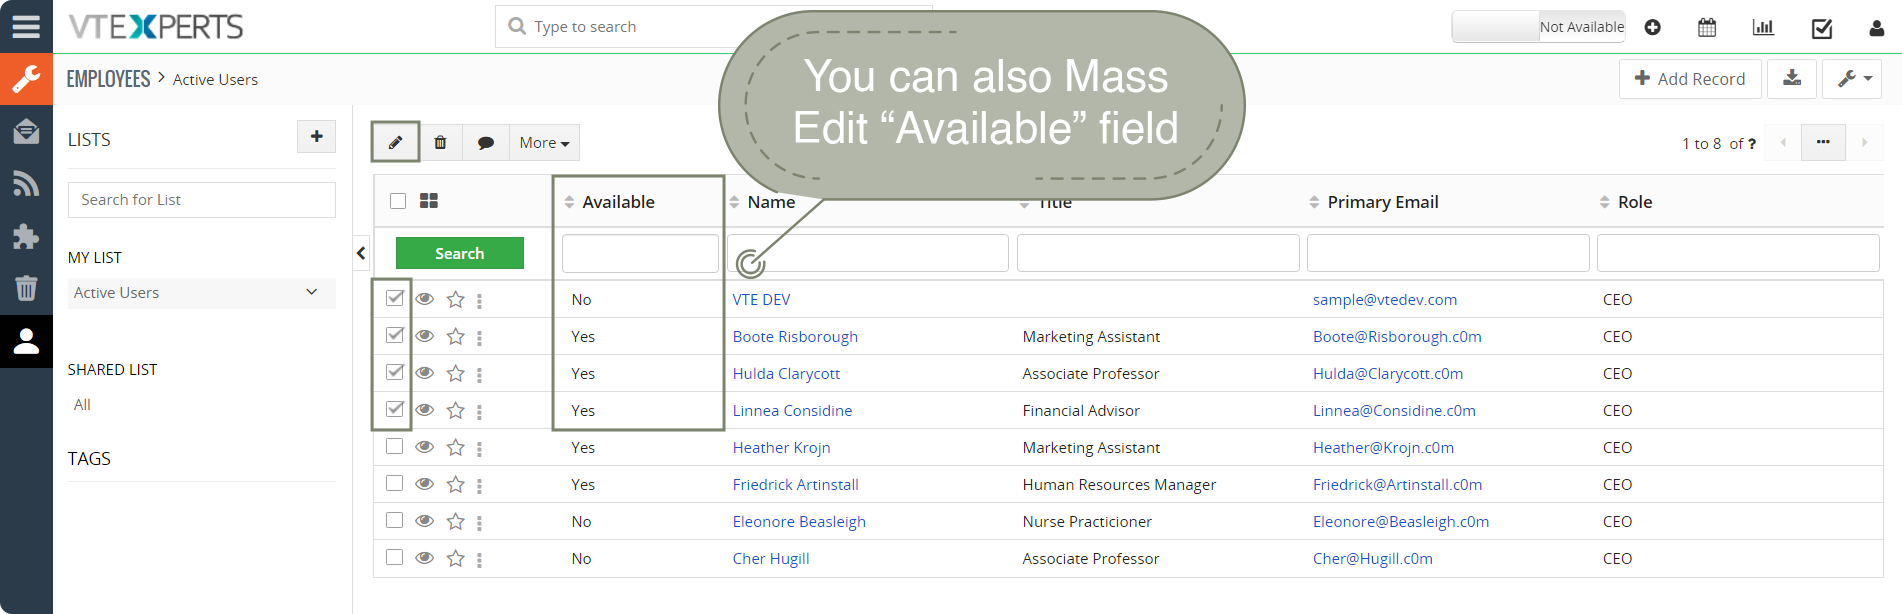
Task: Check the Cher Hugill row checkbox
Action: tap(395, 557)
